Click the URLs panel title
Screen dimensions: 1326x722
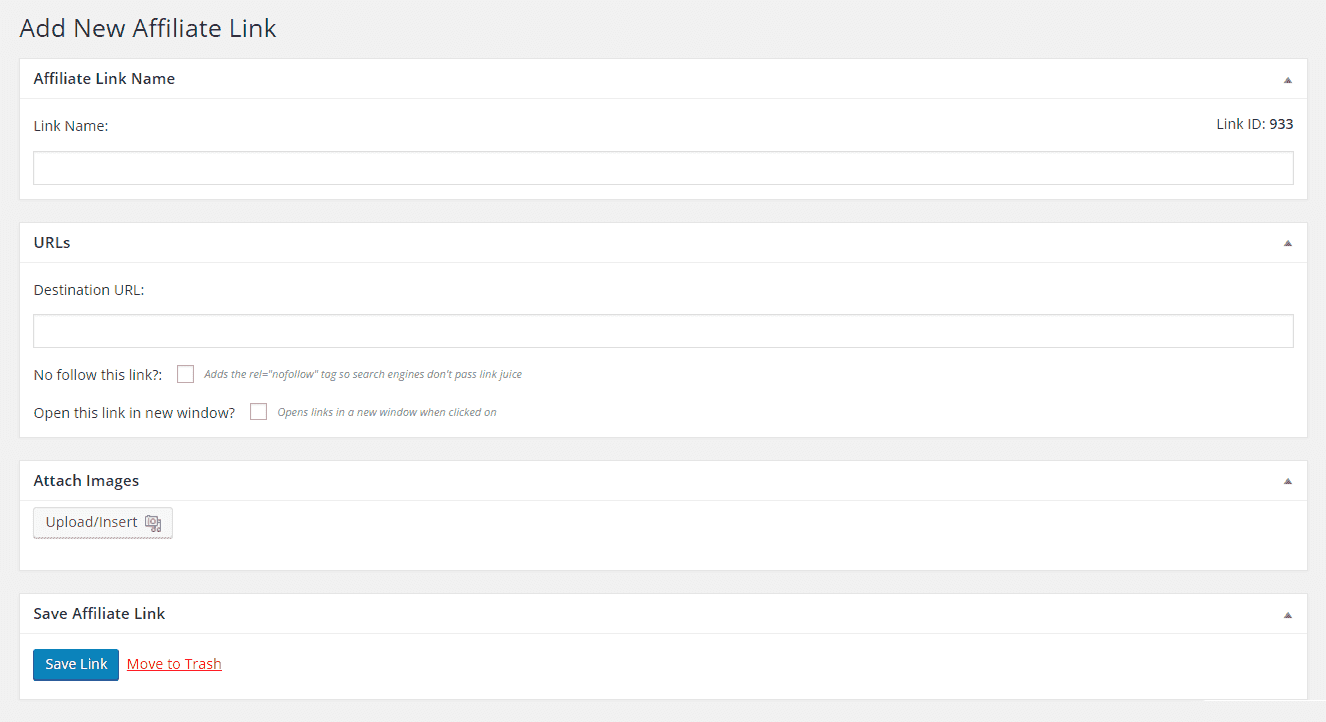pos(52,242)
